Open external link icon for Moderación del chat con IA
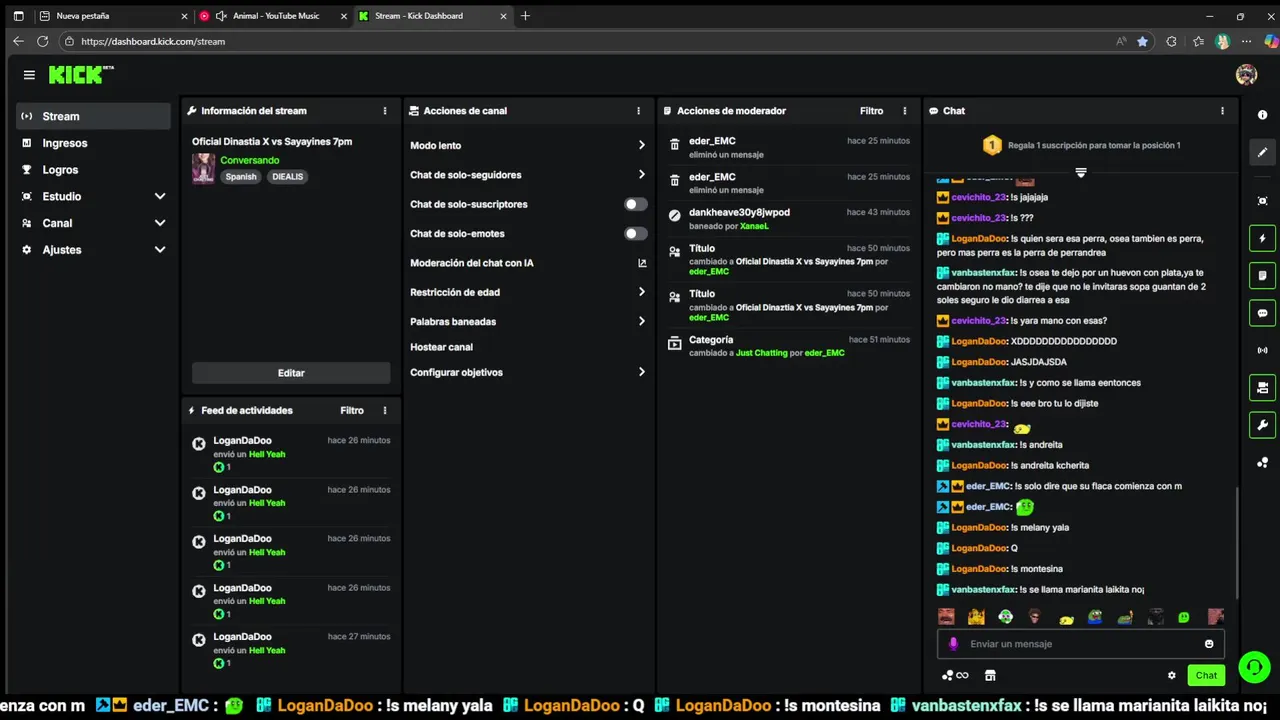This screenshot has height=720, width=1280. pos(642,263)
